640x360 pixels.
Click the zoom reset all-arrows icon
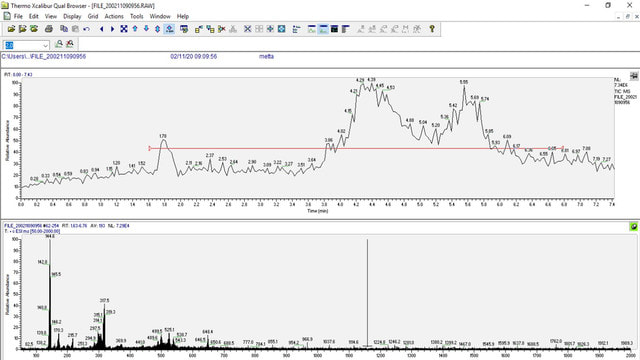pos(124,29)
